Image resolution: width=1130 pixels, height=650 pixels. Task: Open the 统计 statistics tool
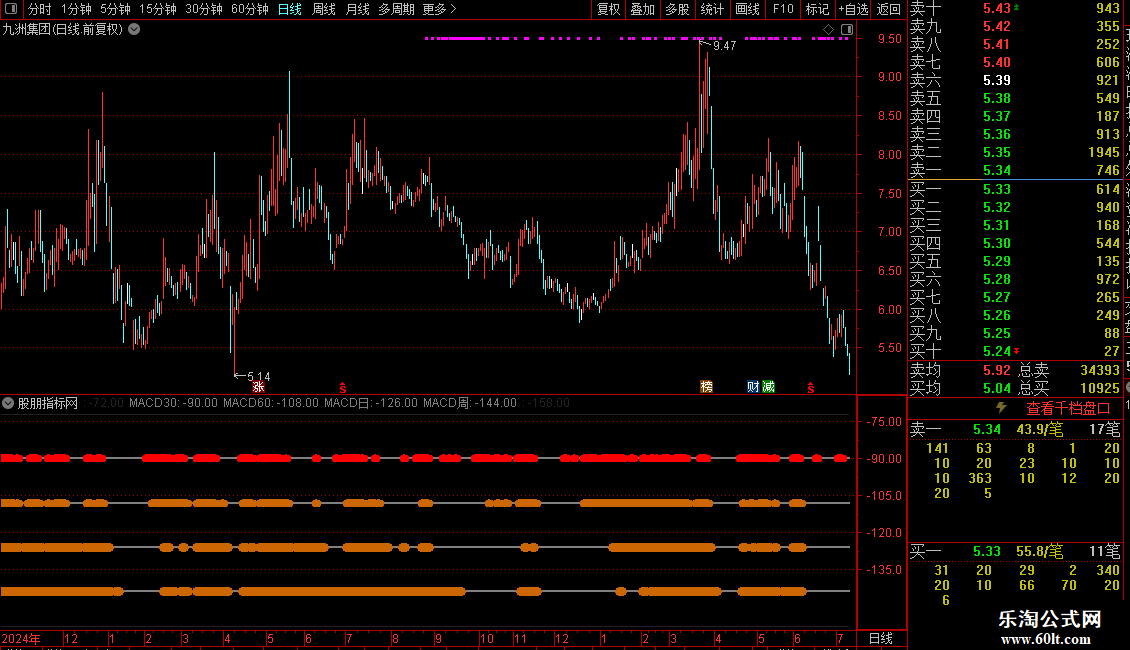tap(712, 9)
